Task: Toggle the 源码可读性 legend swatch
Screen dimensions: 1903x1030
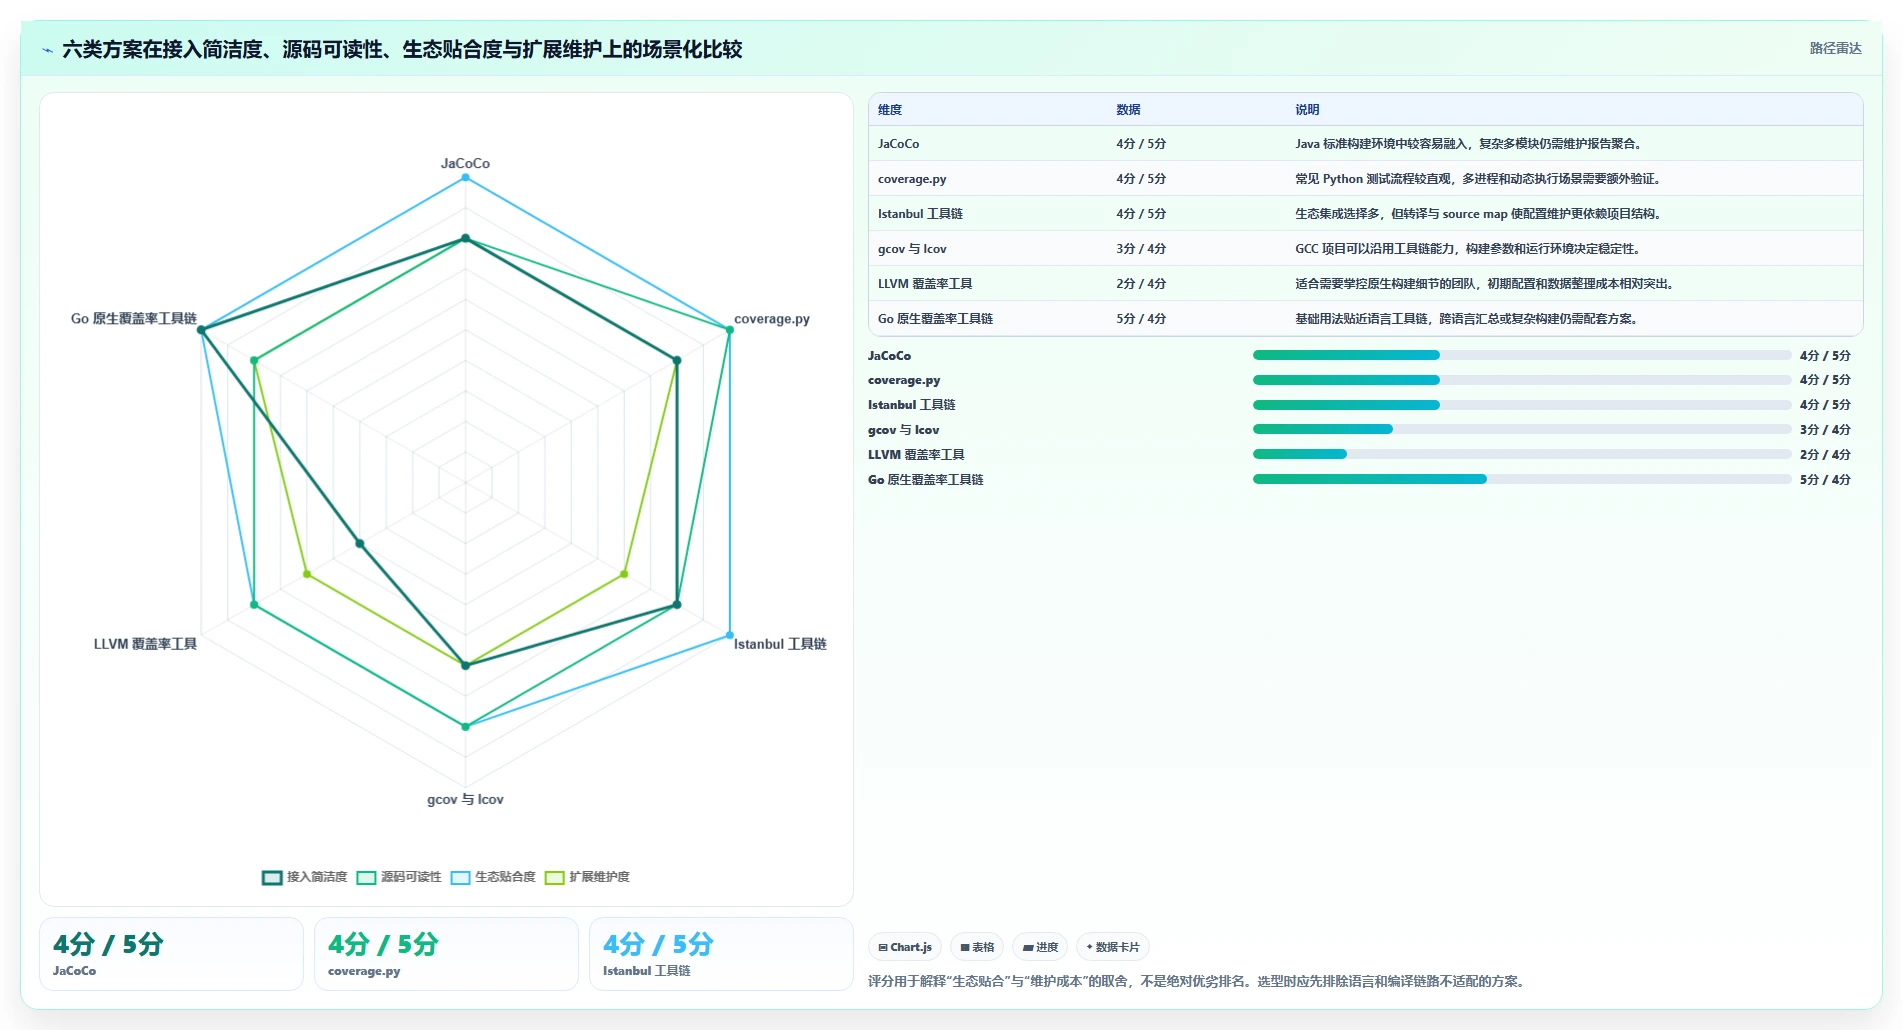Action: [x=366, y=877]
